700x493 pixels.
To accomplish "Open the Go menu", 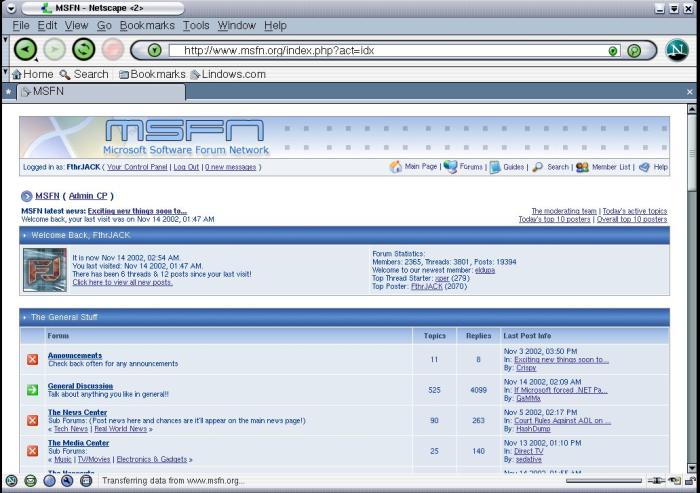I will (x=104, y=25).
